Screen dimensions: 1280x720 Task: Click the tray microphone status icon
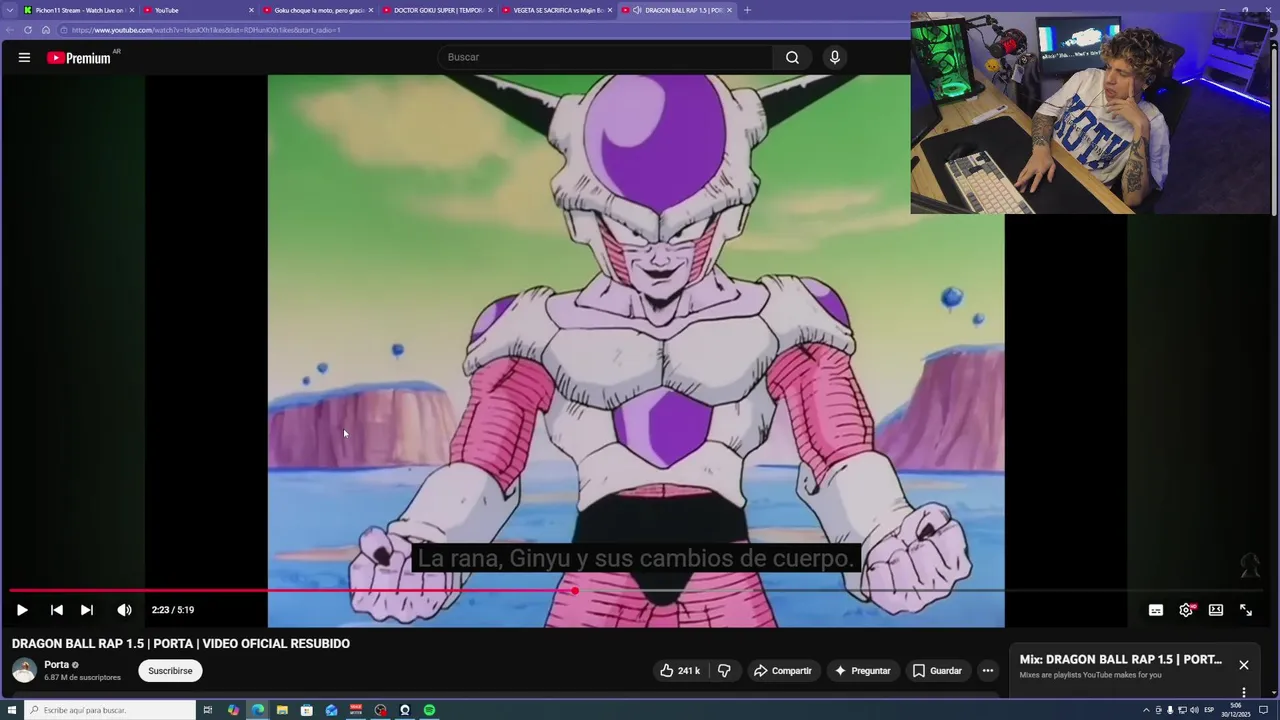tap(1170, 710)
